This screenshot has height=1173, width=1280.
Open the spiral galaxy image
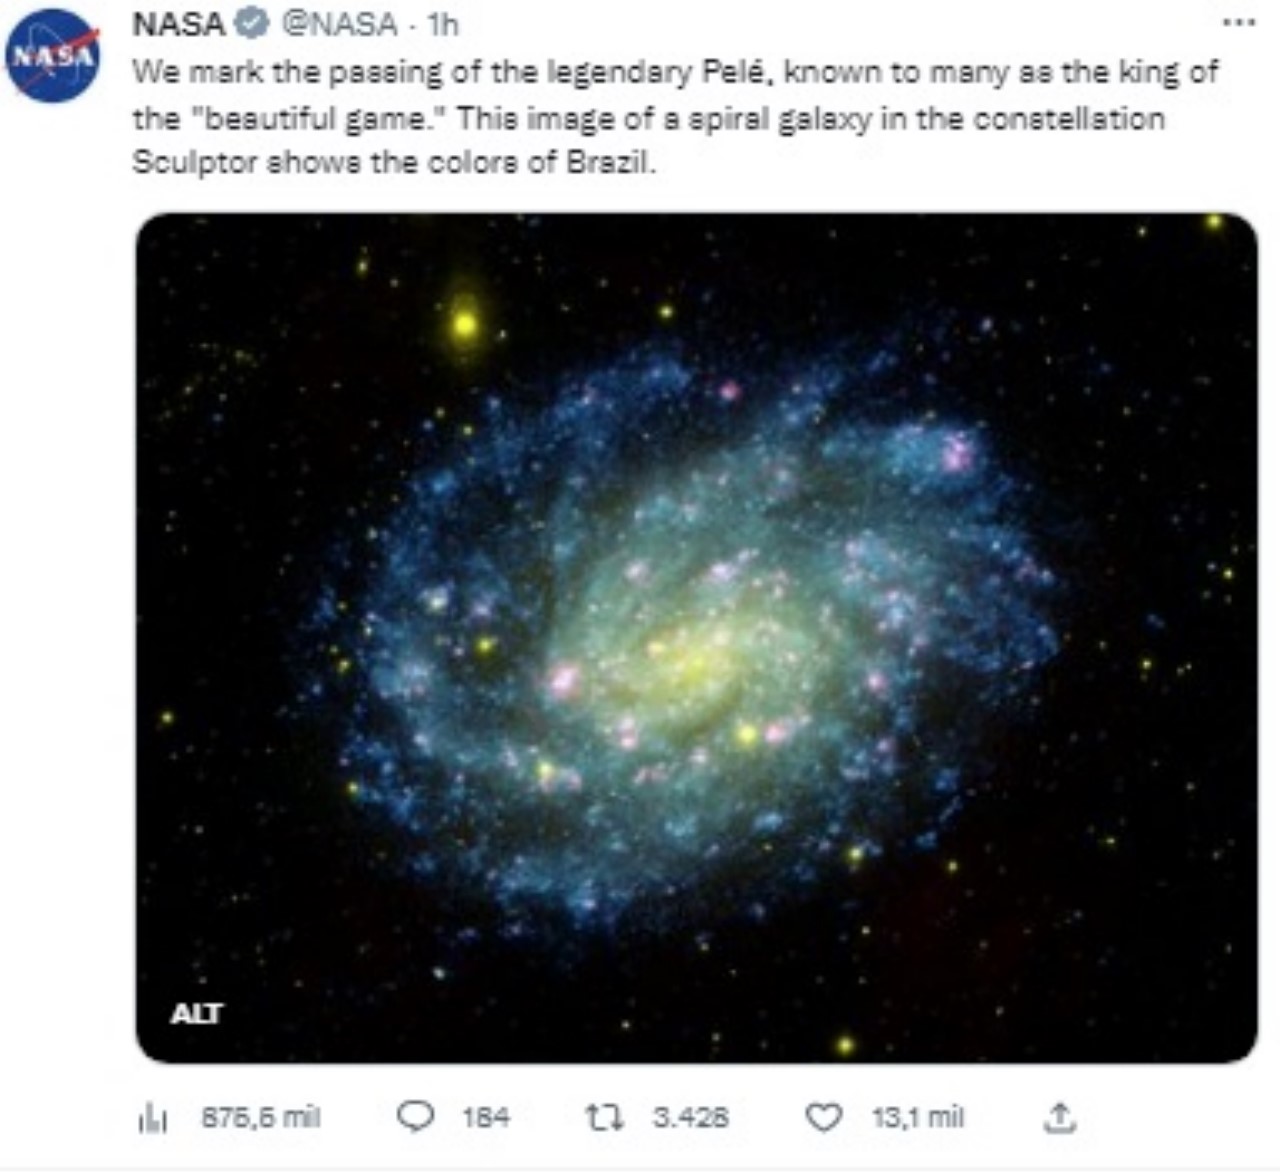(696, 637)
